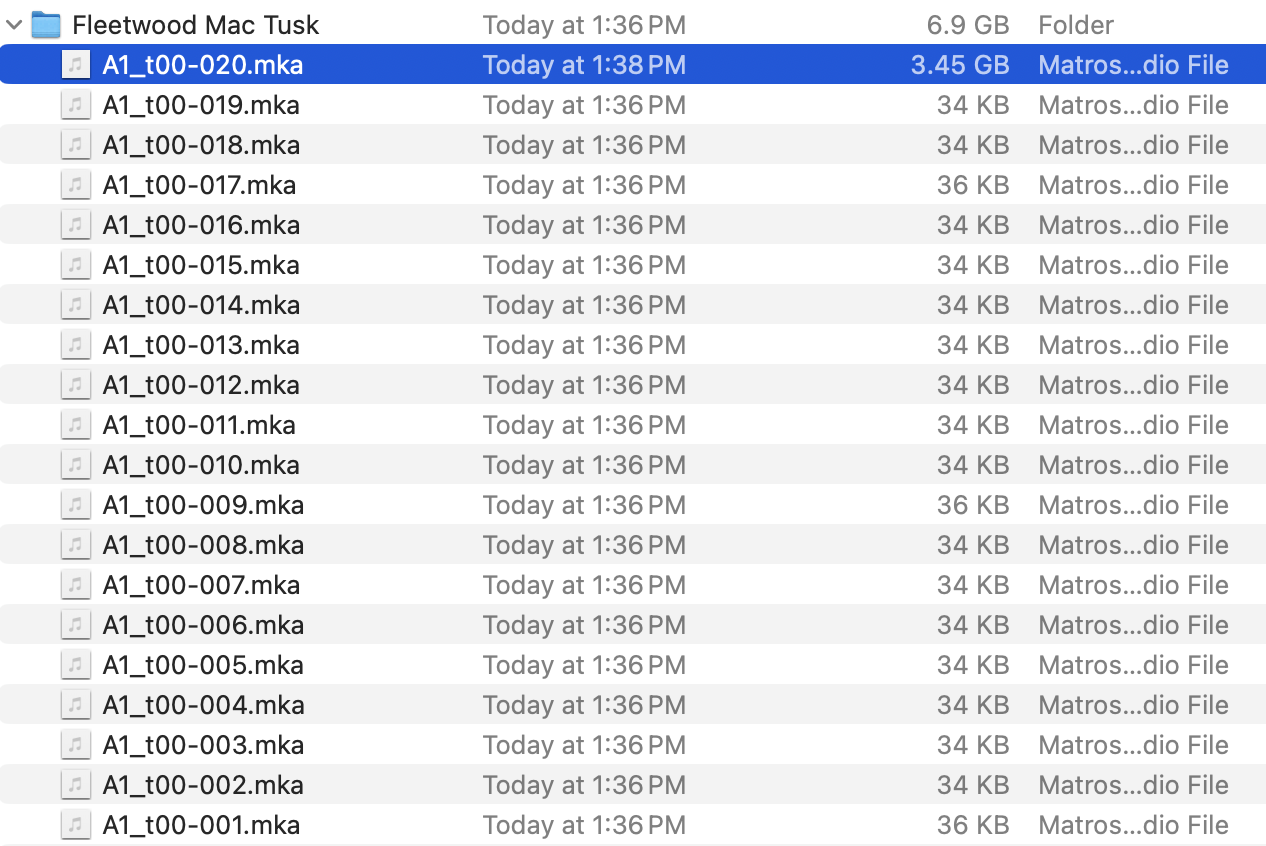The image size is (1266, 846).
Task: Click the file icon of A1_t00-014.mka
Action: 75,305
